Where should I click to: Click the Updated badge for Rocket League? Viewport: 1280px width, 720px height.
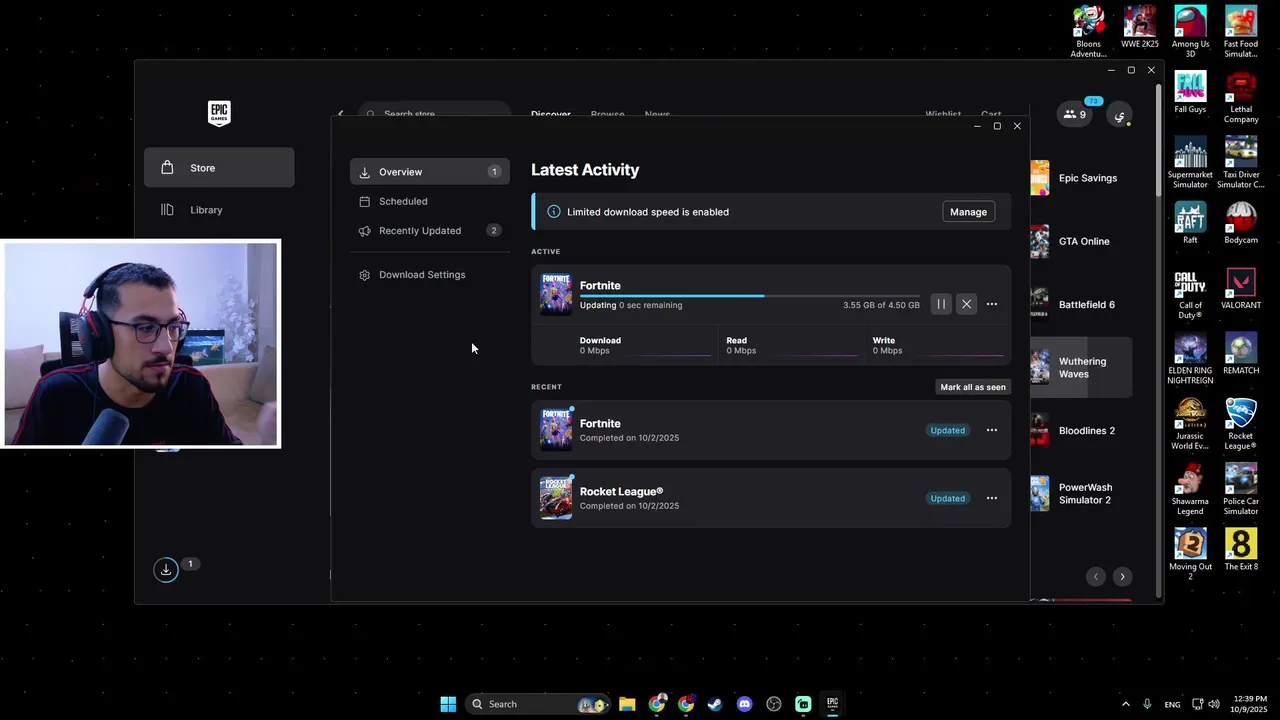click(x=947, y=498)
